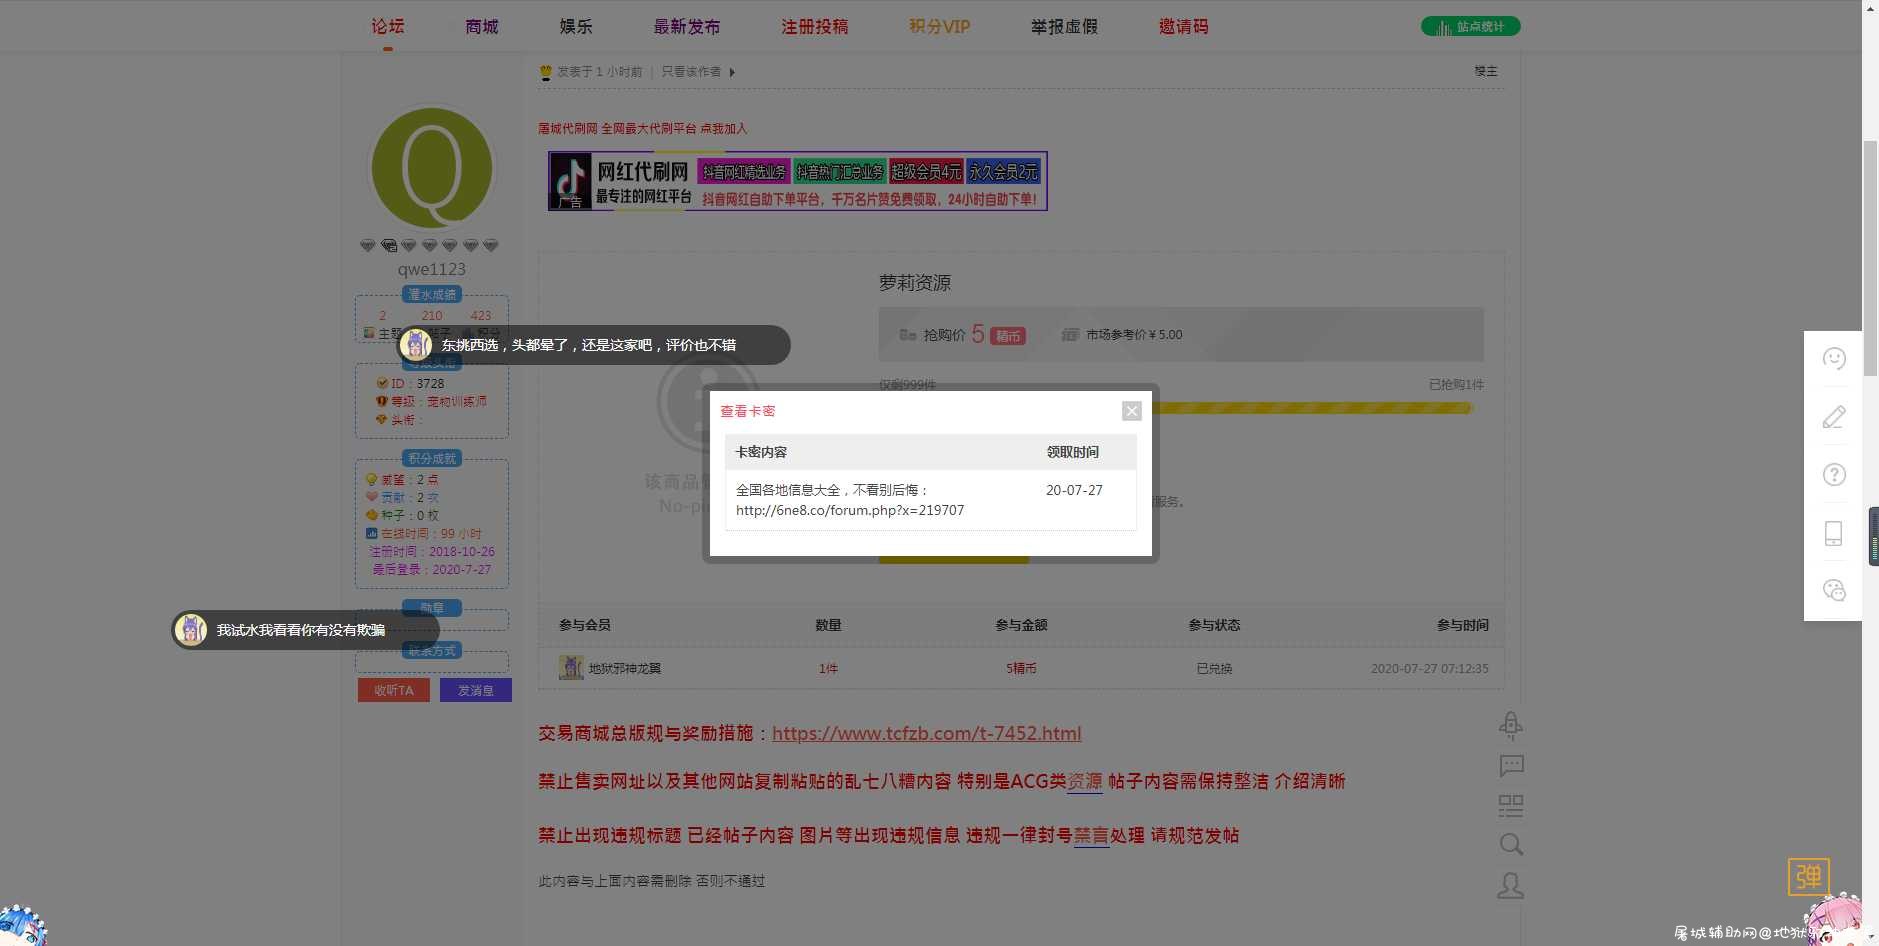Click the 积分成就 section header
Viewport: 1879px width, 946px height.
pyautogui.click(x=432, y=458)
